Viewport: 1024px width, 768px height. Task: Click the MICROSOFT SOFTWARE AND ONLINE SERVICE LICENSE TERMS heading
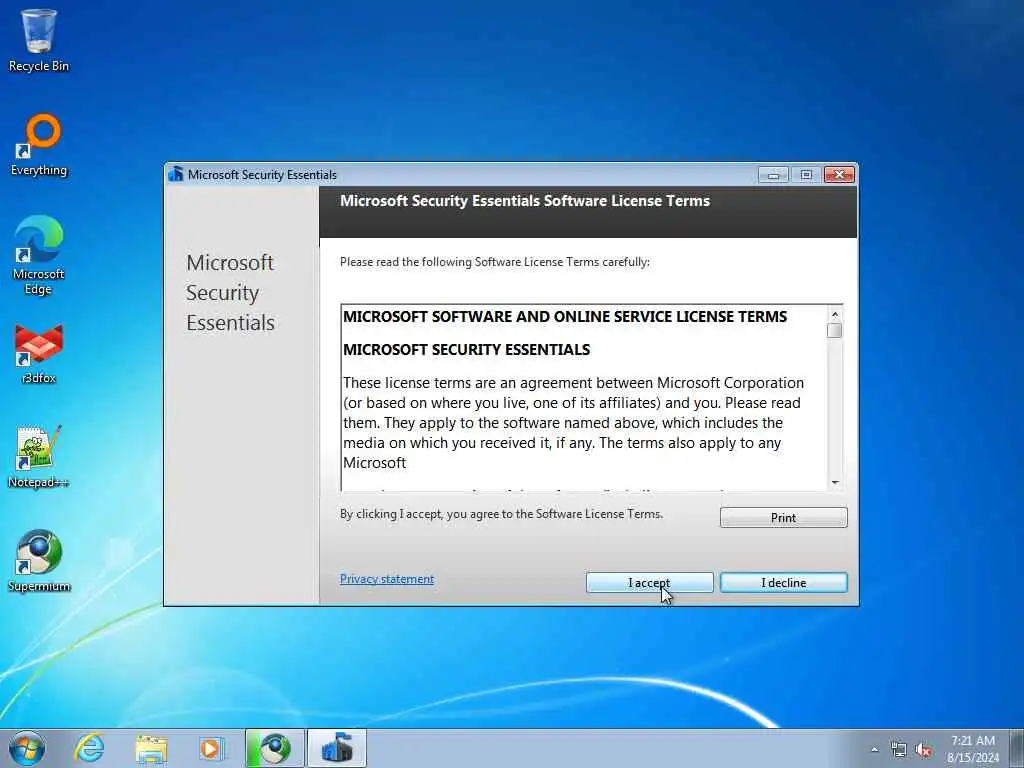[566, 317]
